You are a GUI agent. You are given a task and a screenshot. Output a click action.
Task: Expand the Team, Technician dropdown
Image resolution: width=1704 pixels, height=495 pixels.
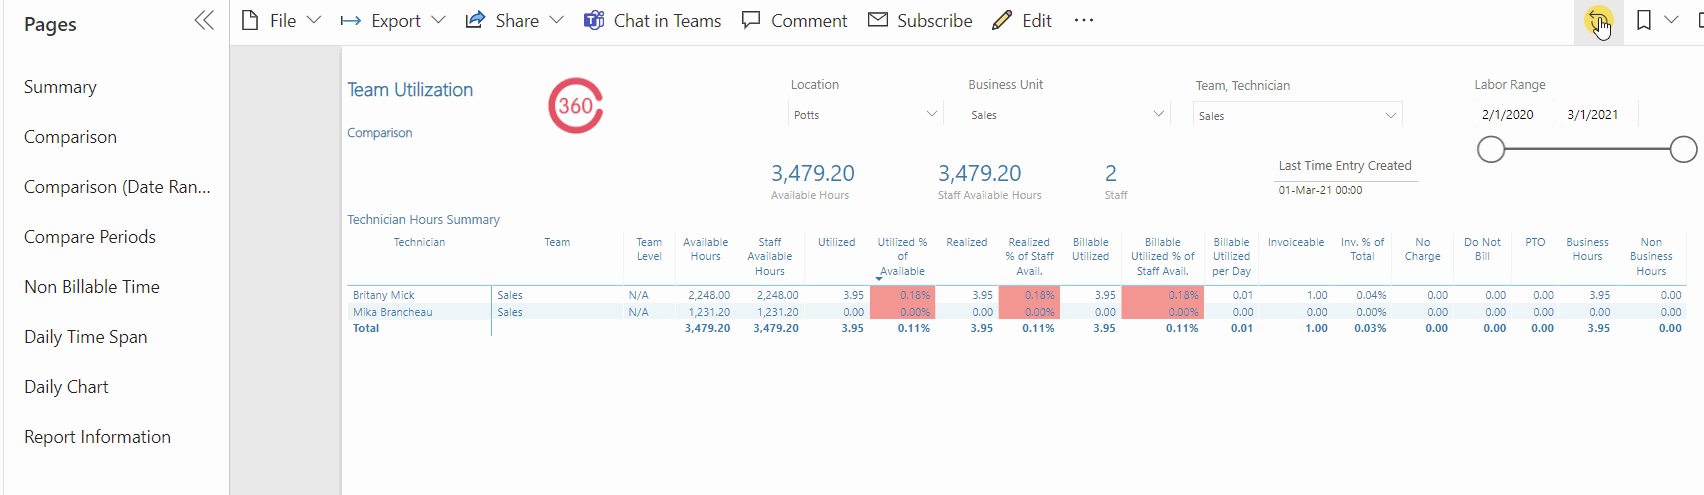(x=1297, y=116)
